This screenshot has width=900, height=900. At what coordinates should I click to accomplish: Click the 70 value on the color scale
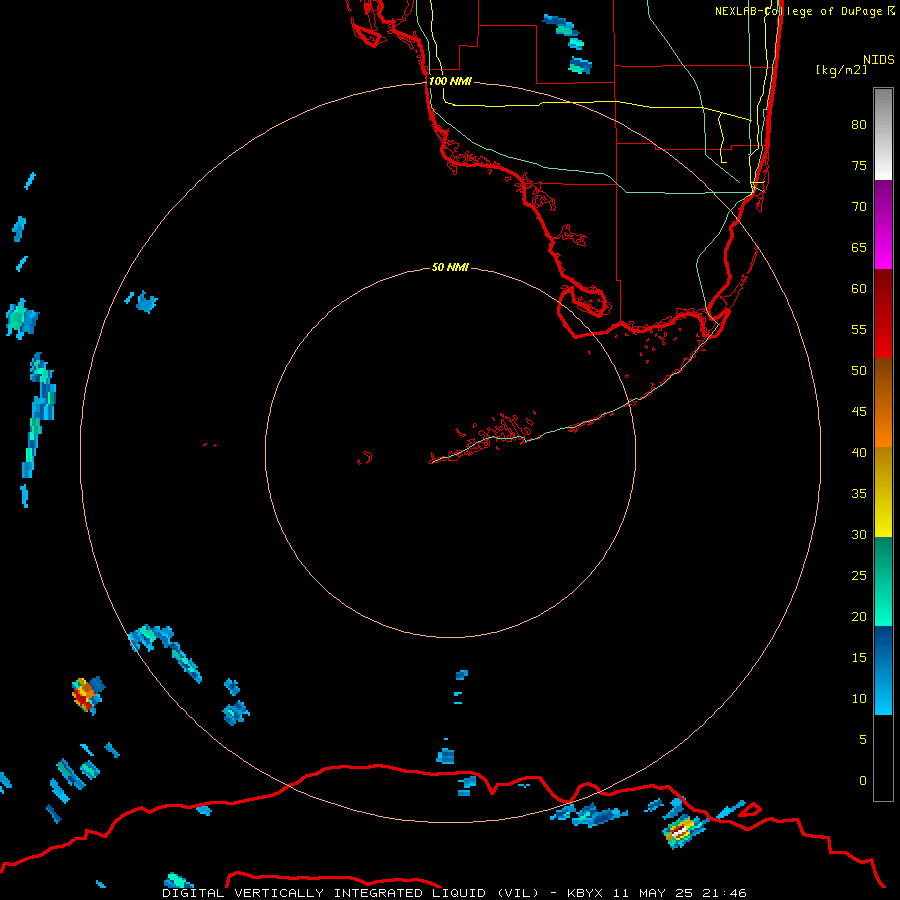pyautogui.click(x=859, y=207)
